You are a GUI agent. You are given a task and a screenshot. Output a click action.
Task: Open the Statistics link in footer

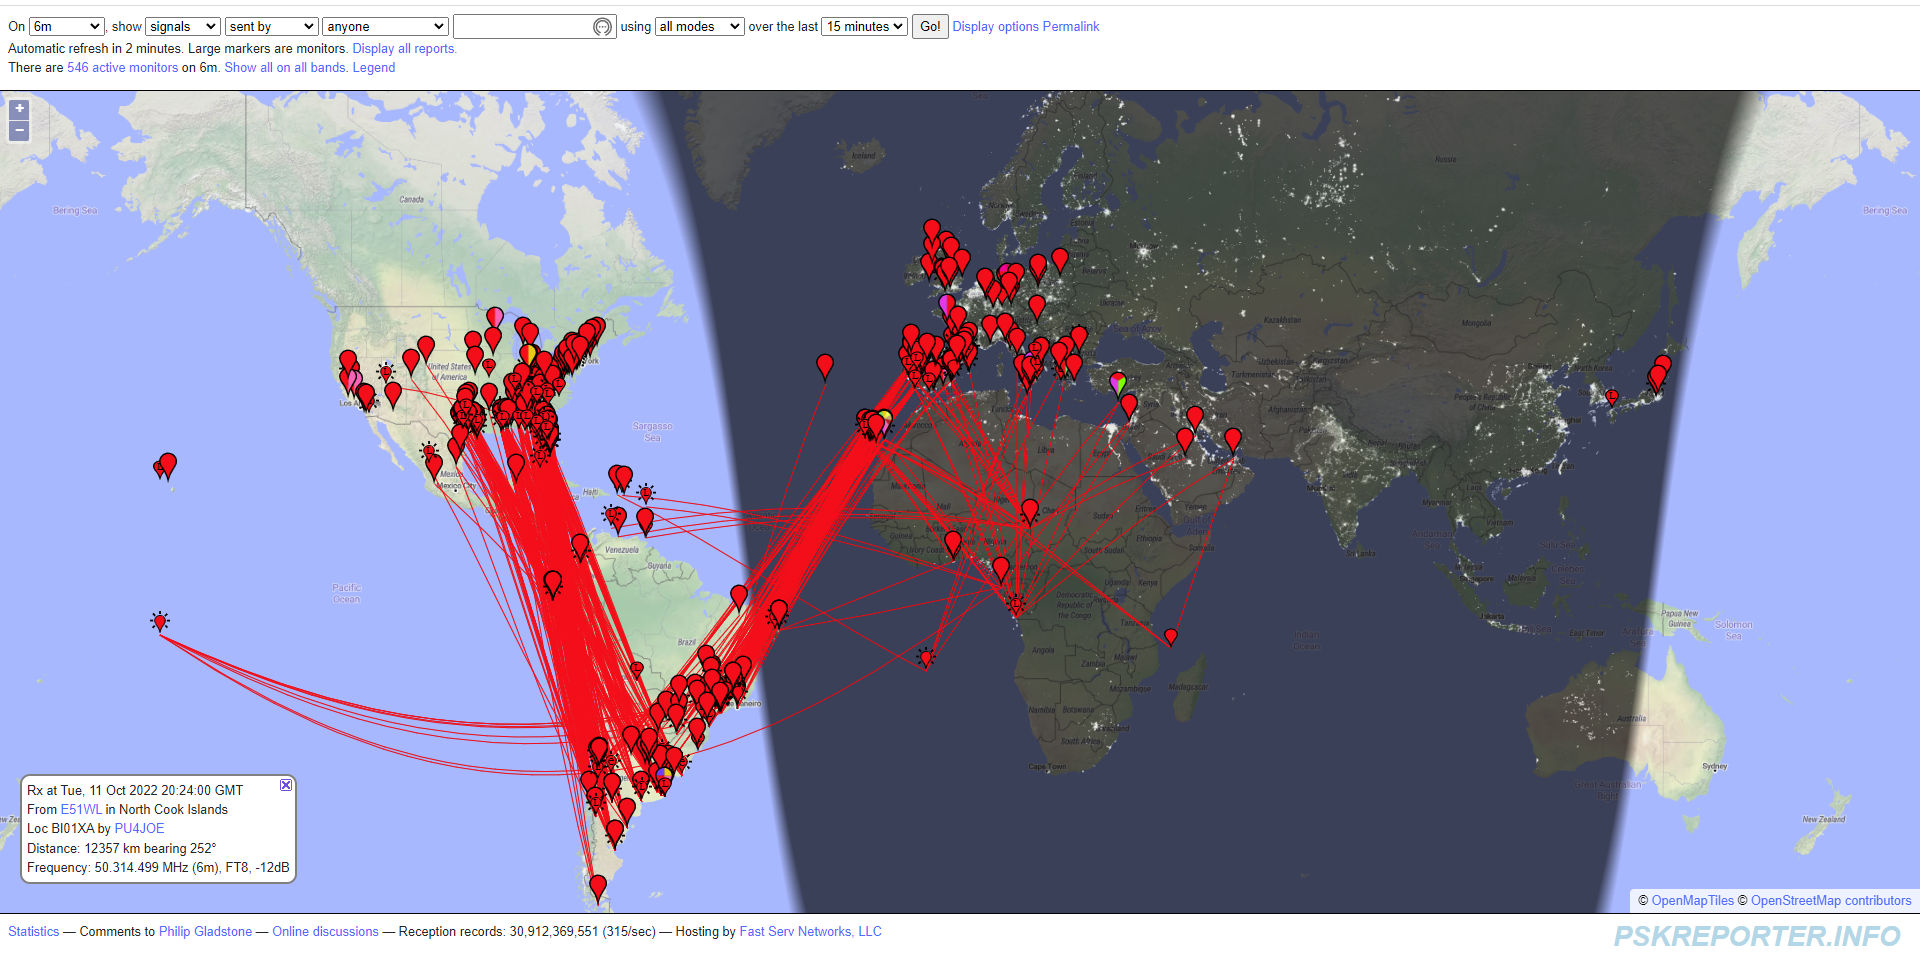point(34,931)
